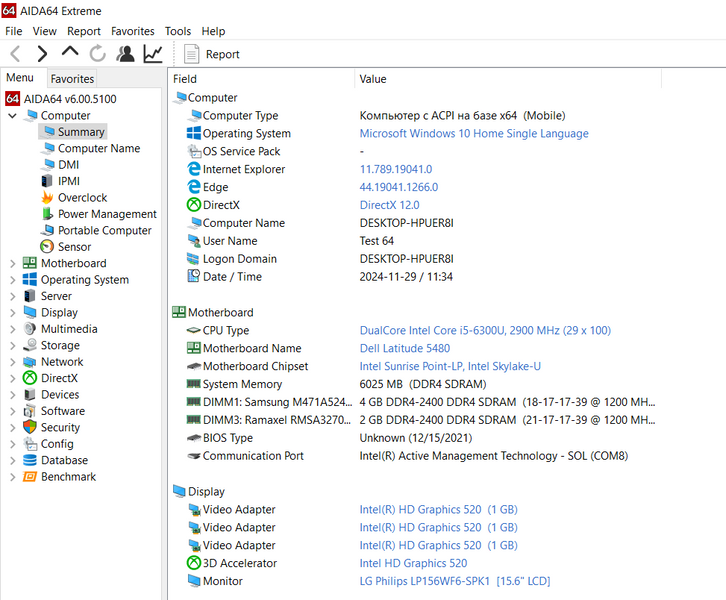The height and width of the screenshot is (600, 726).
Task: Open the Intel HD Graphics 520 3D Accelerator link
Action: 413,563
